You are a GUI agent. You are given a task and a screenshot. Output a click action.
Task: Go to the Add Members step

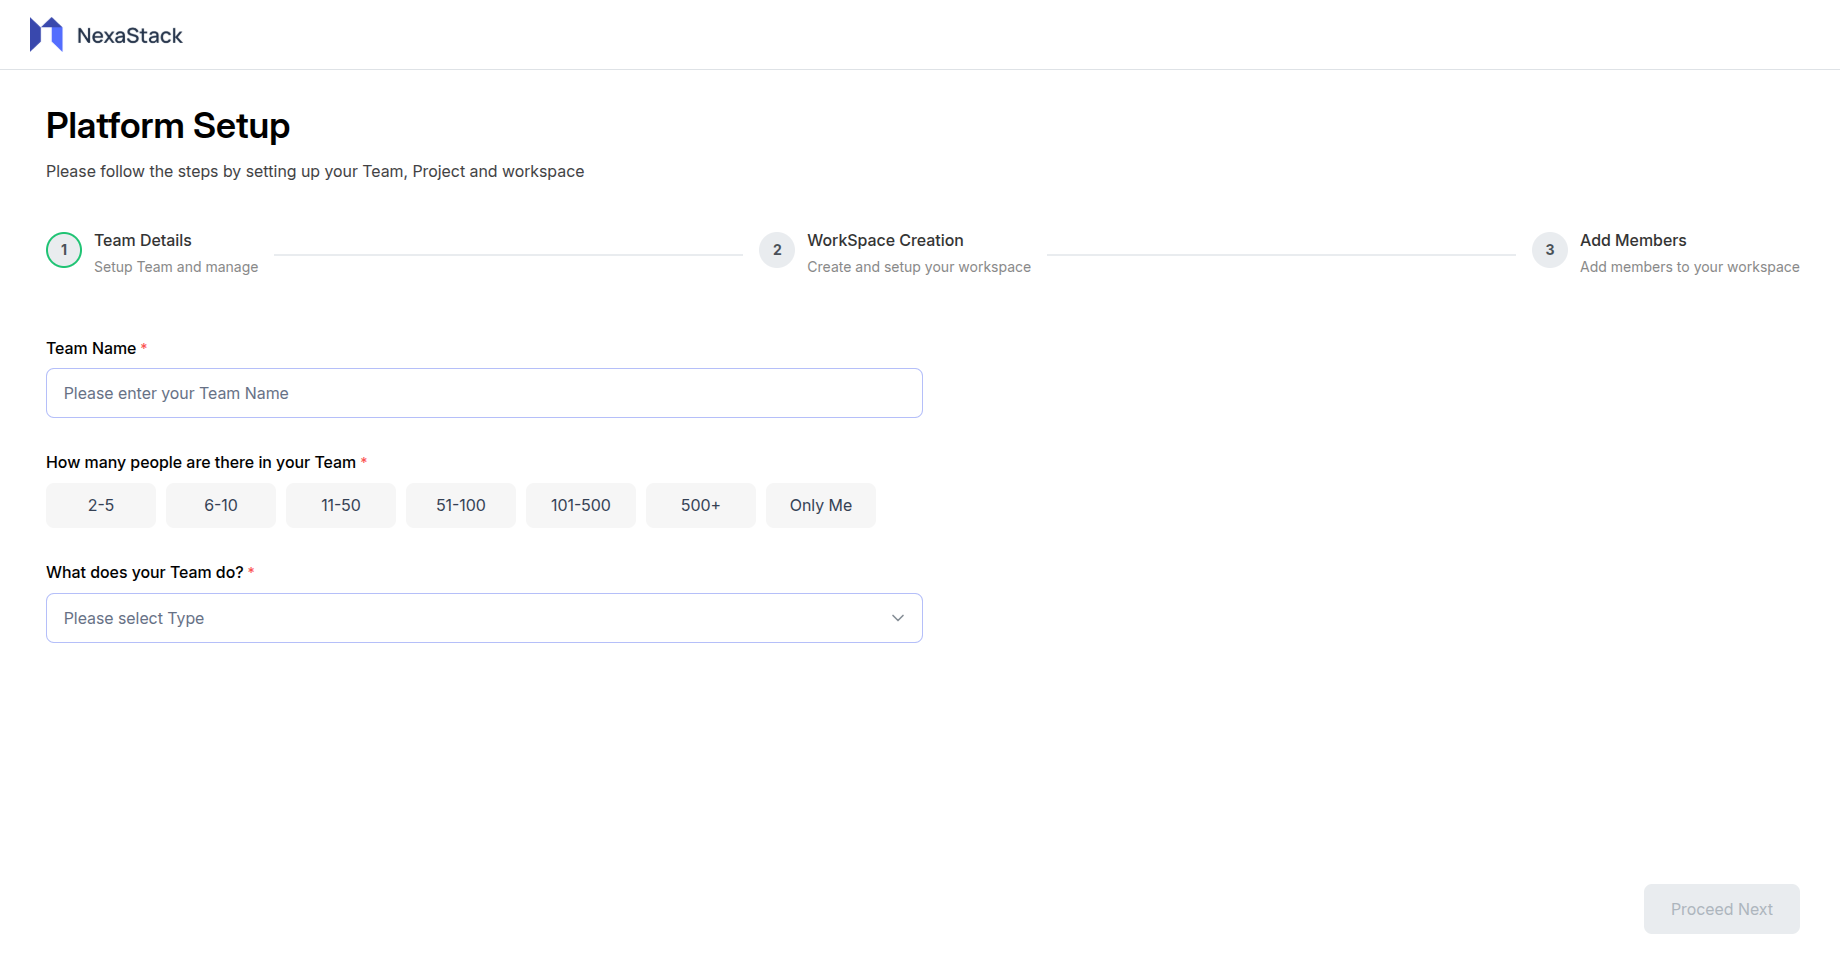[1633, 241]
